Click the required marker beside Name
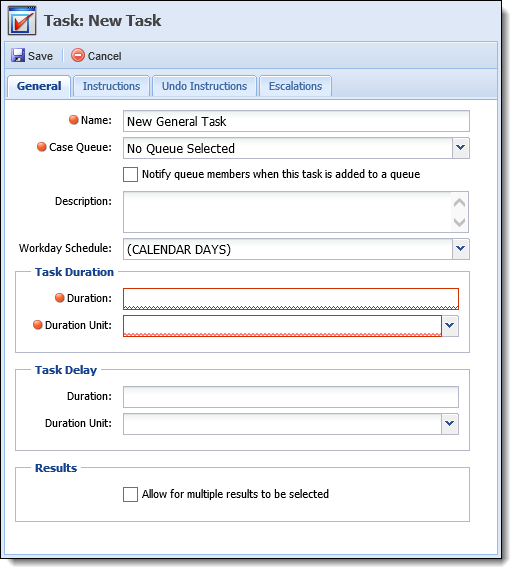 click(x=74, y=120)
